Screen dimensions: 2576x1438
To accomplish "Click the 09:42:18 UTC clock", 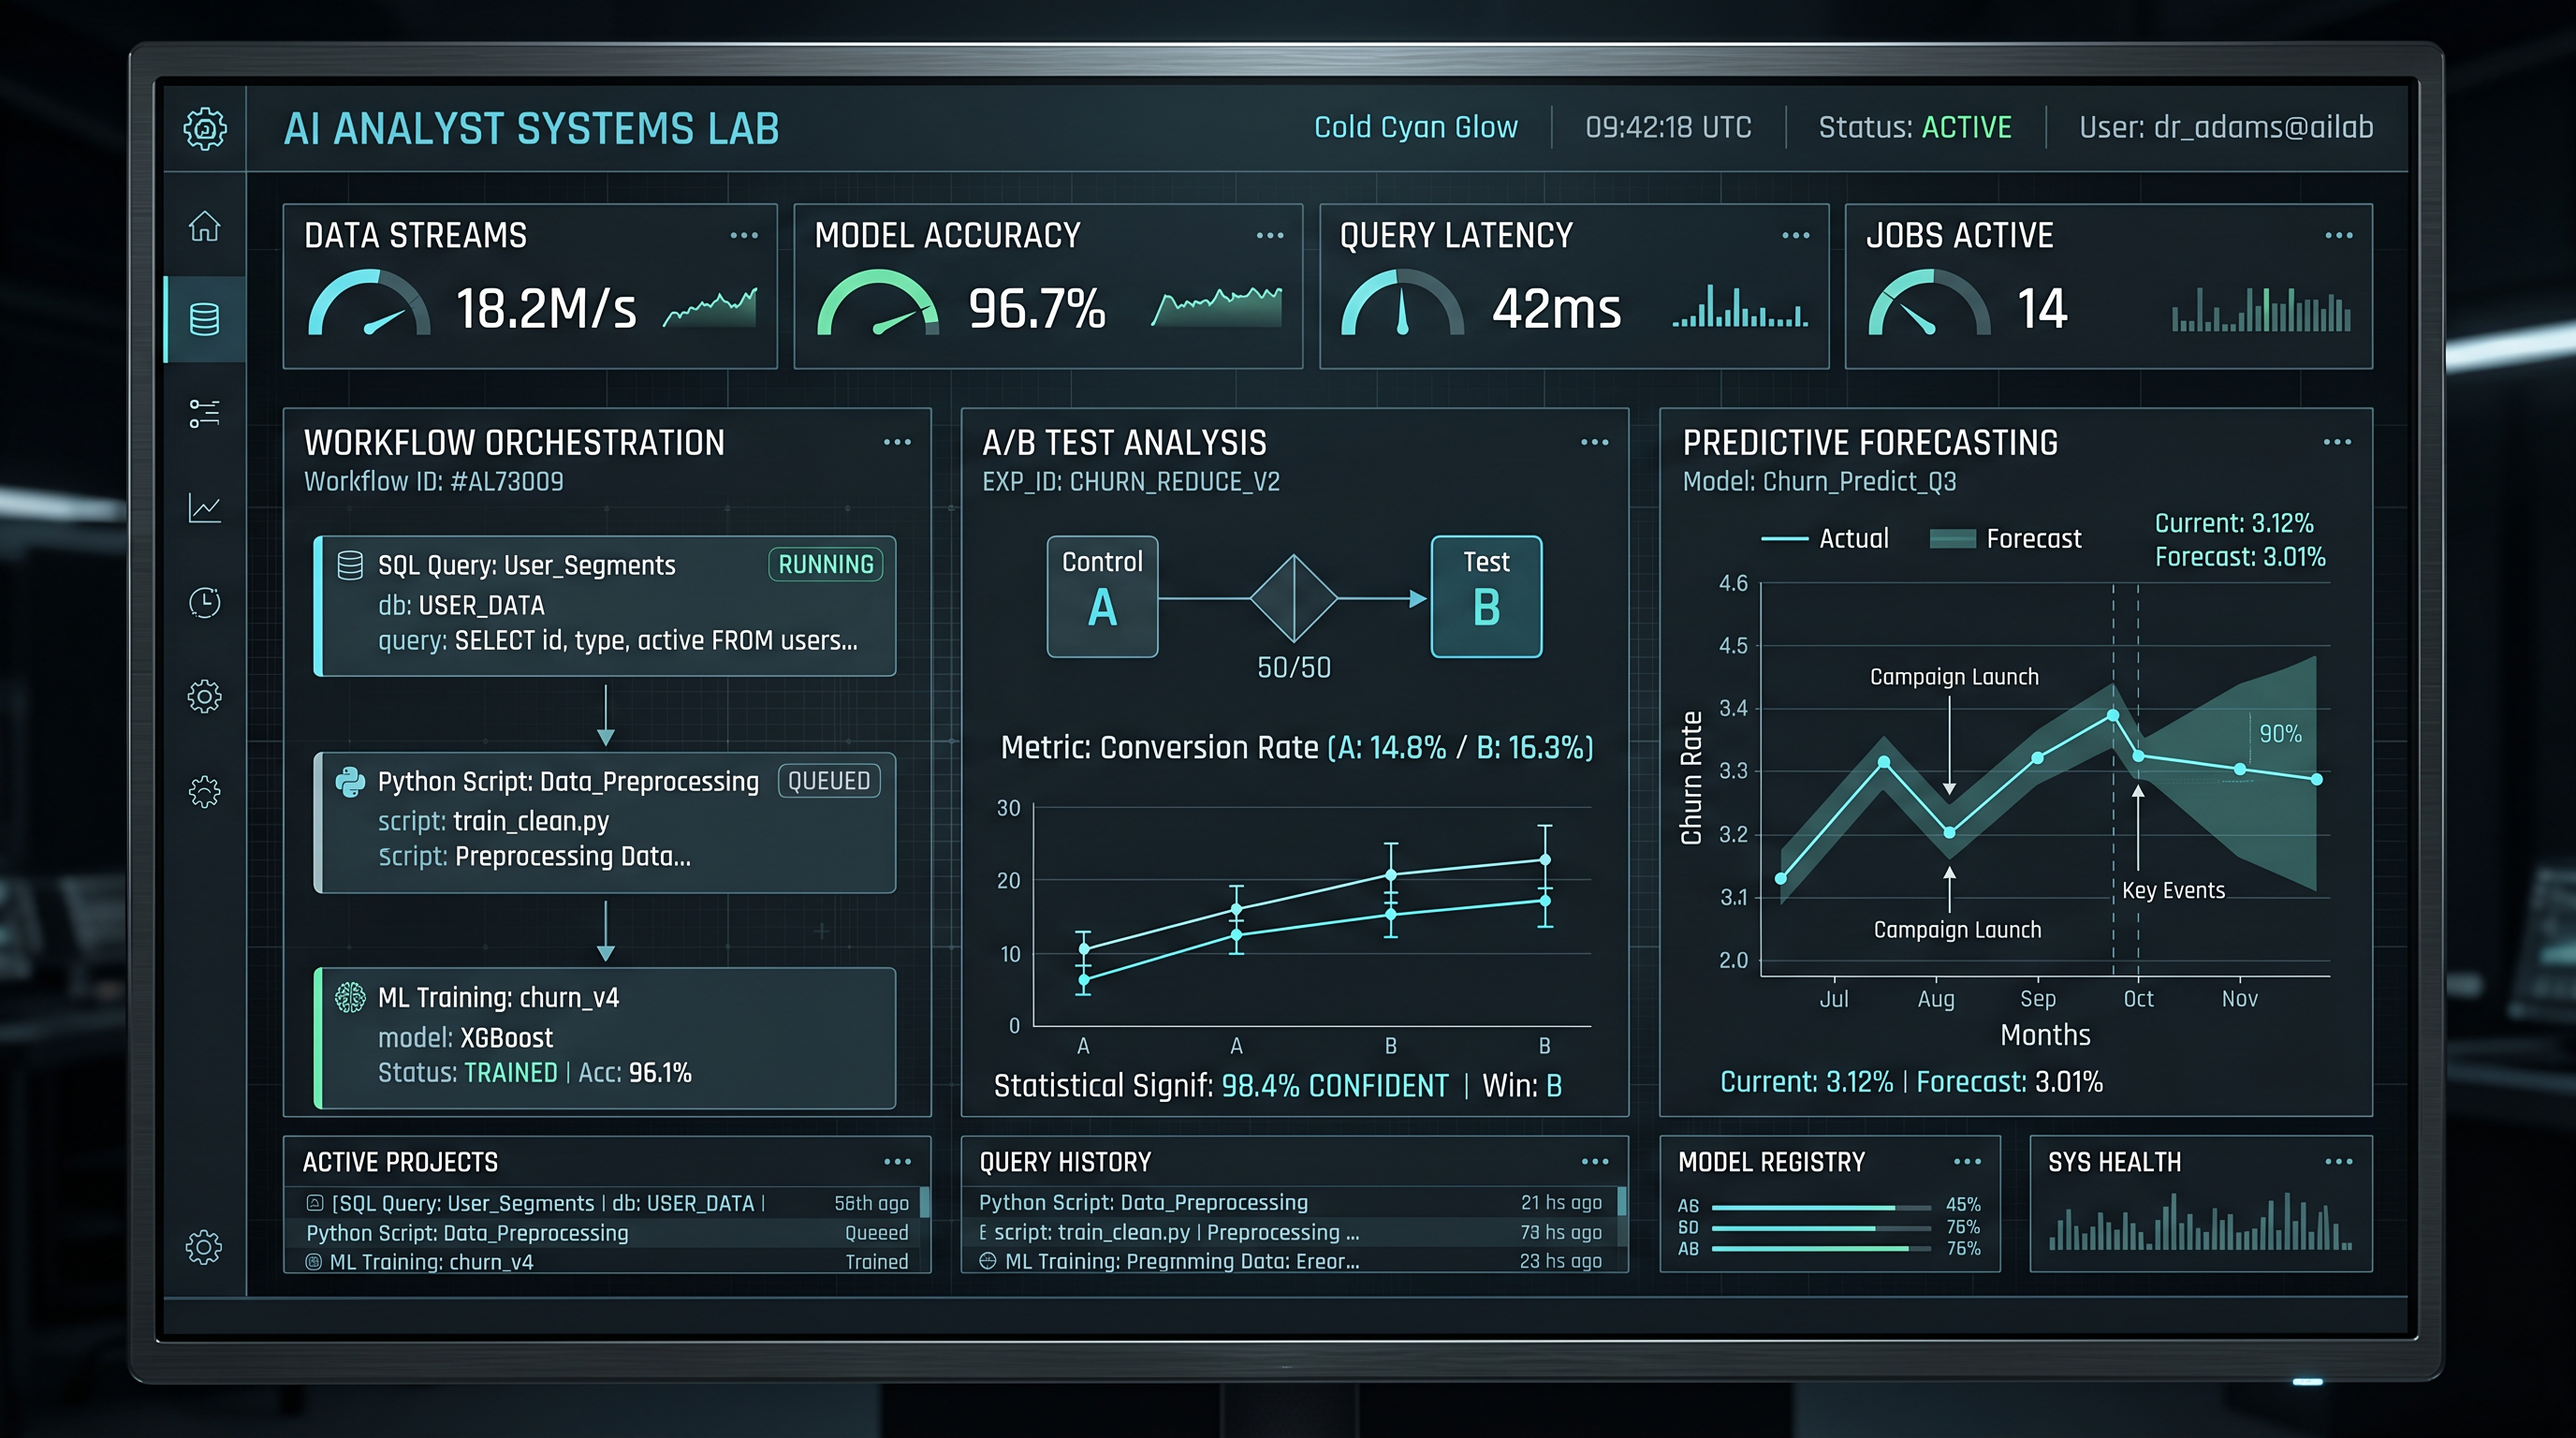I will (1668, 128).
